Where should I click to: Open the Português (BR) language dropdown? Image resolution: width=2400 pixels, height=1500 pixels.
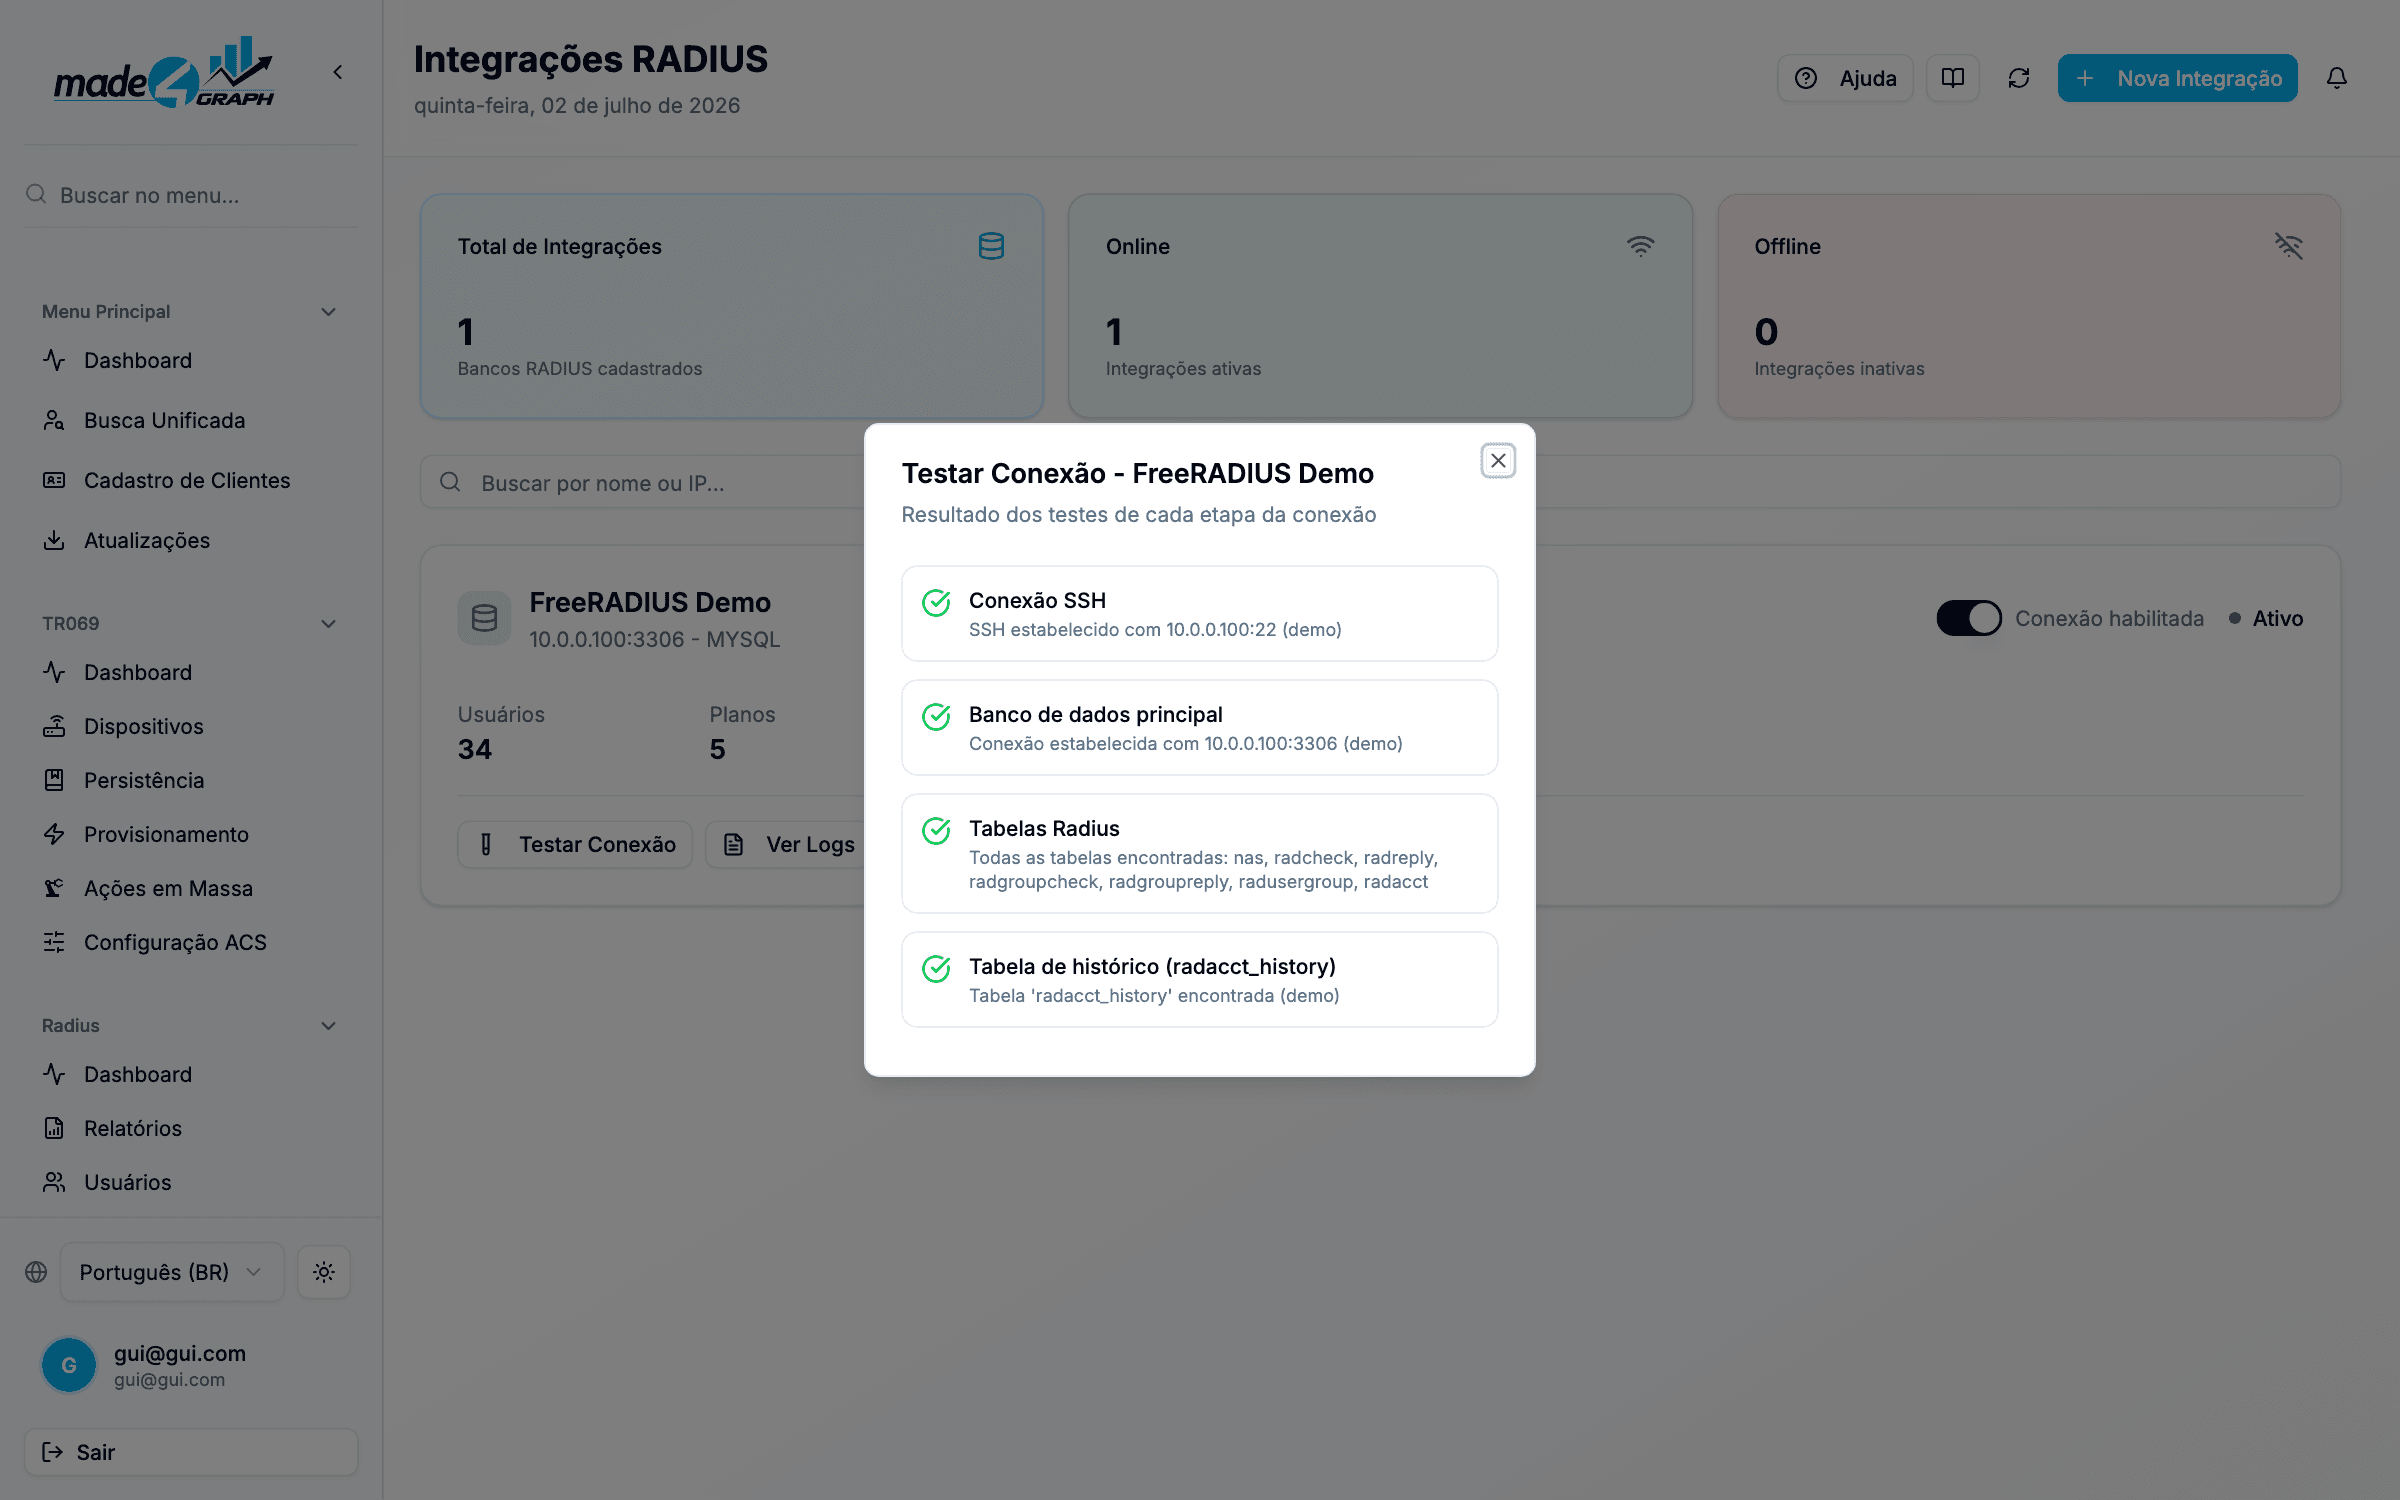172,1272
